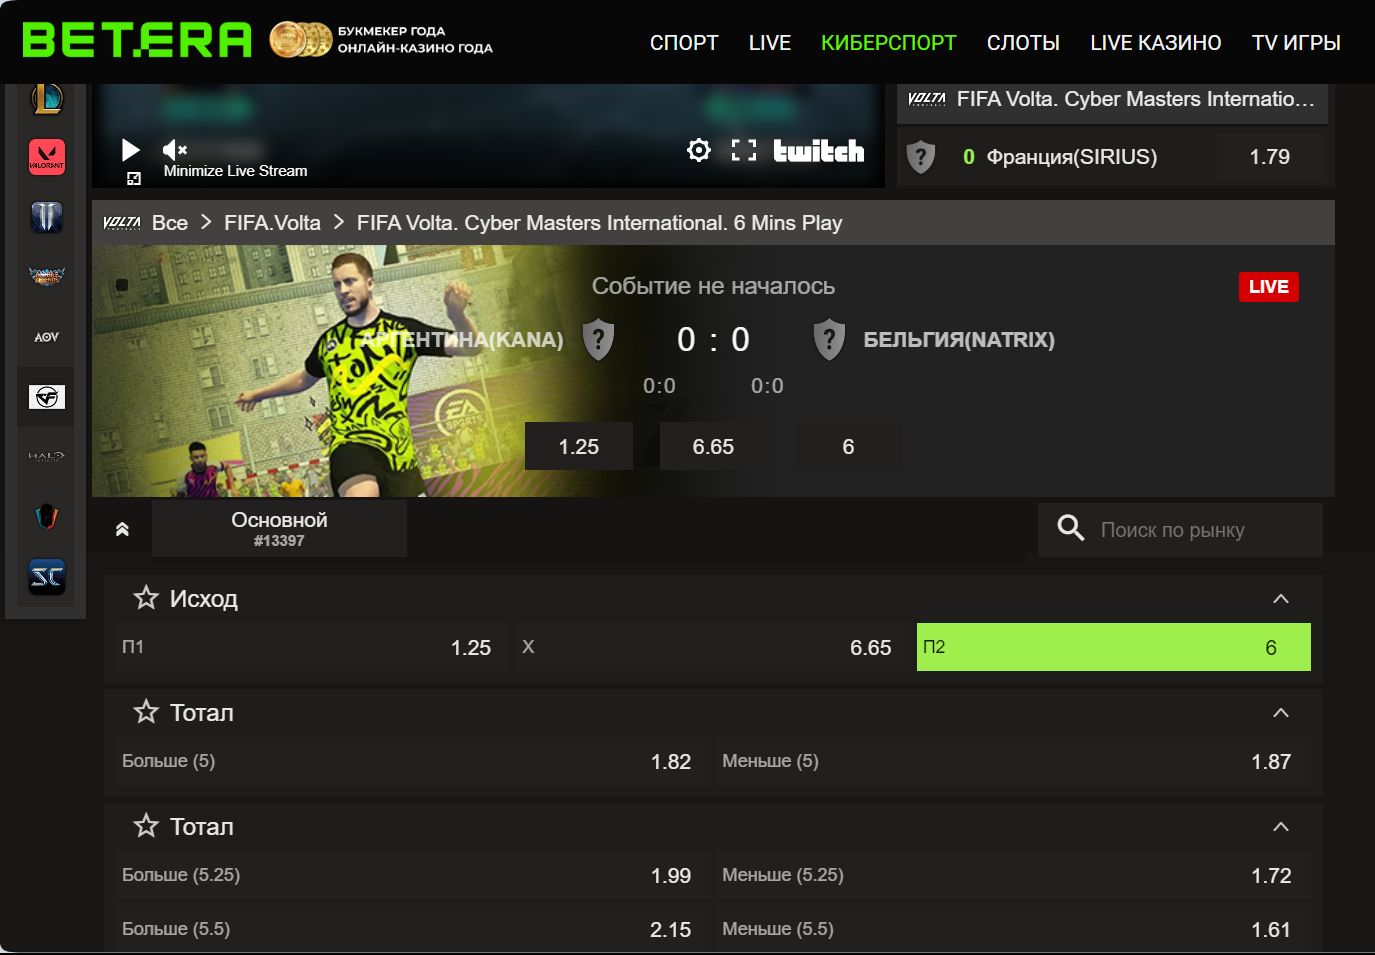Choose Mobile Legends in the sidebar
The width and height of the screenshot is (1375, 955).
pos(47,277)
